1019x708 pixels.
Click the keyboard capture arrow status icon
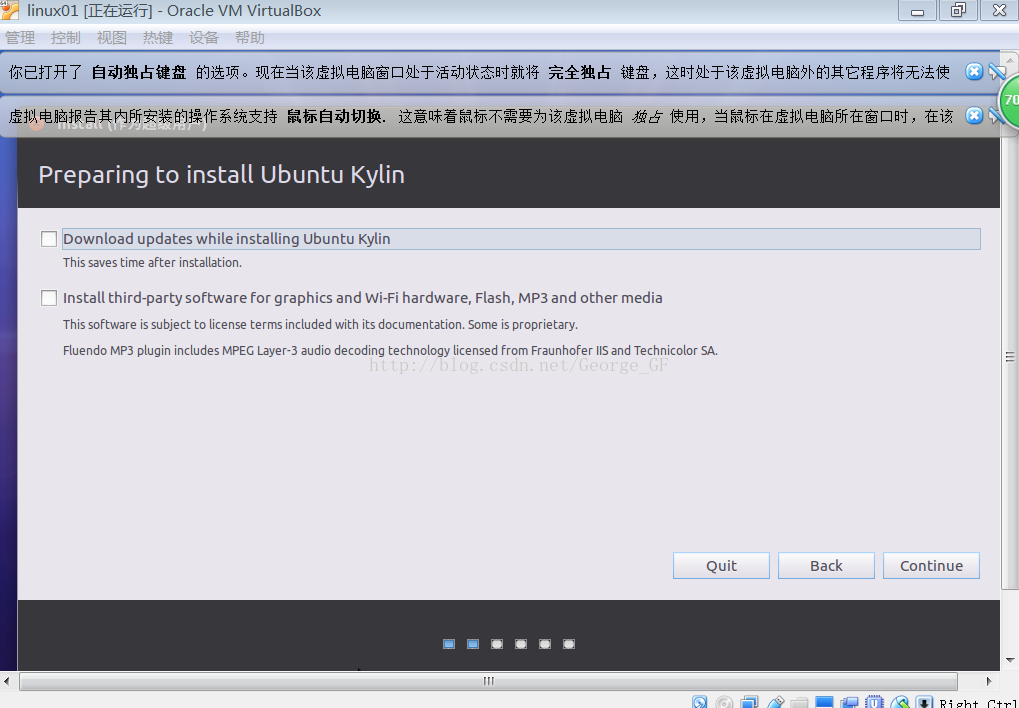pyautogui.click(x=924, y=702)
